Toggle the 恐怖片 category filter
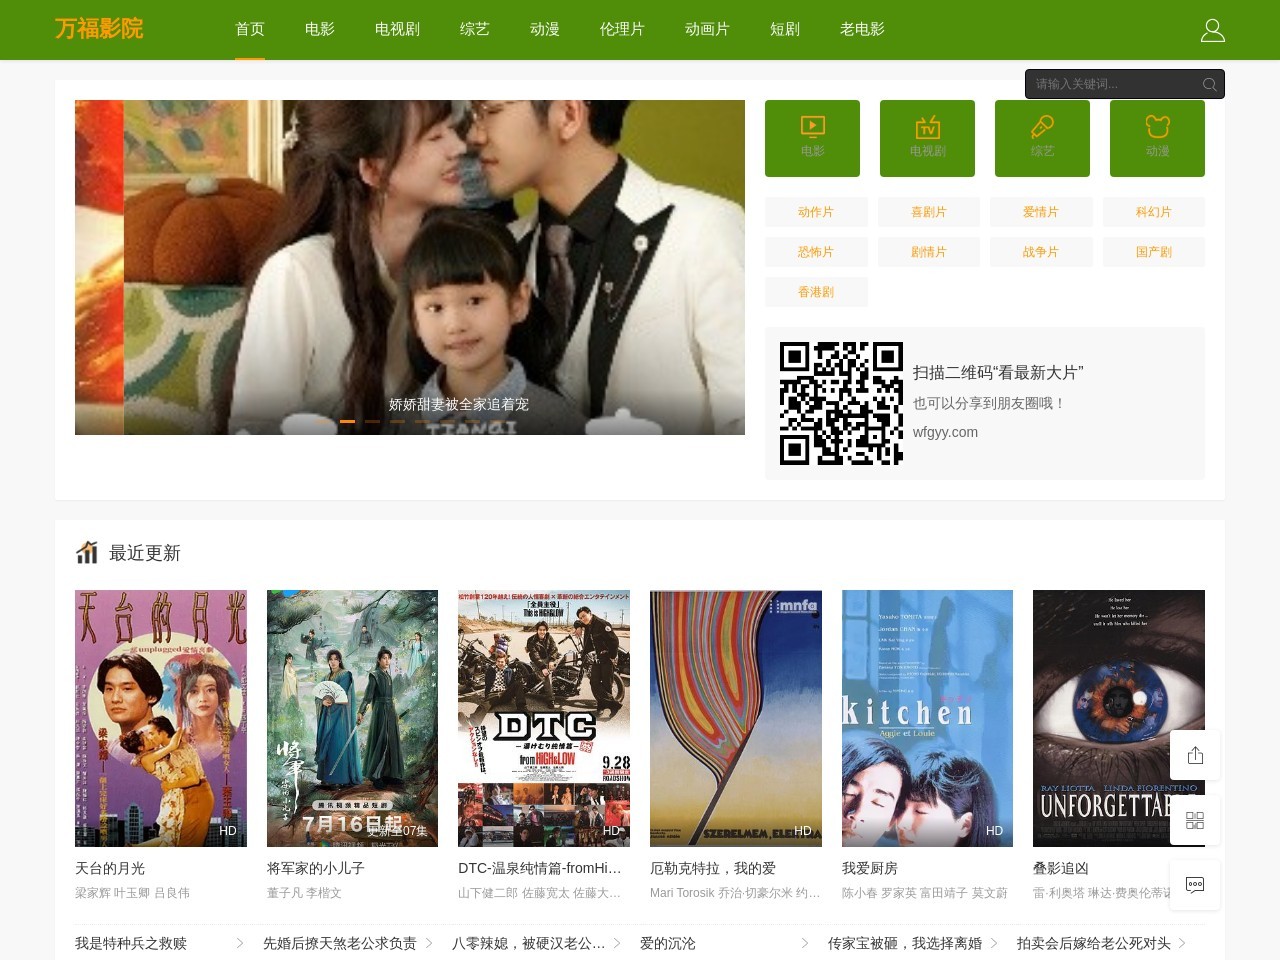The image size is (1280, 960). pos(816,251)
